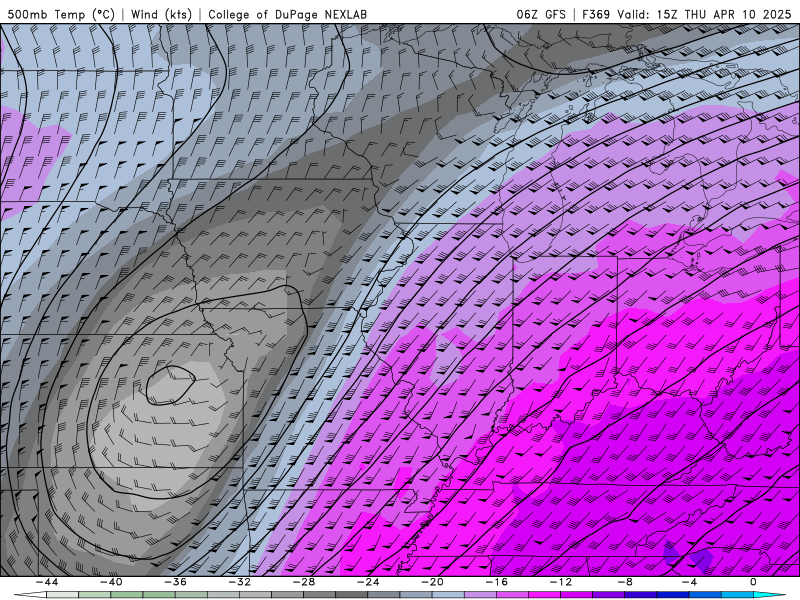
Task: Click the -40 color scale label
Action: [111, 582]
